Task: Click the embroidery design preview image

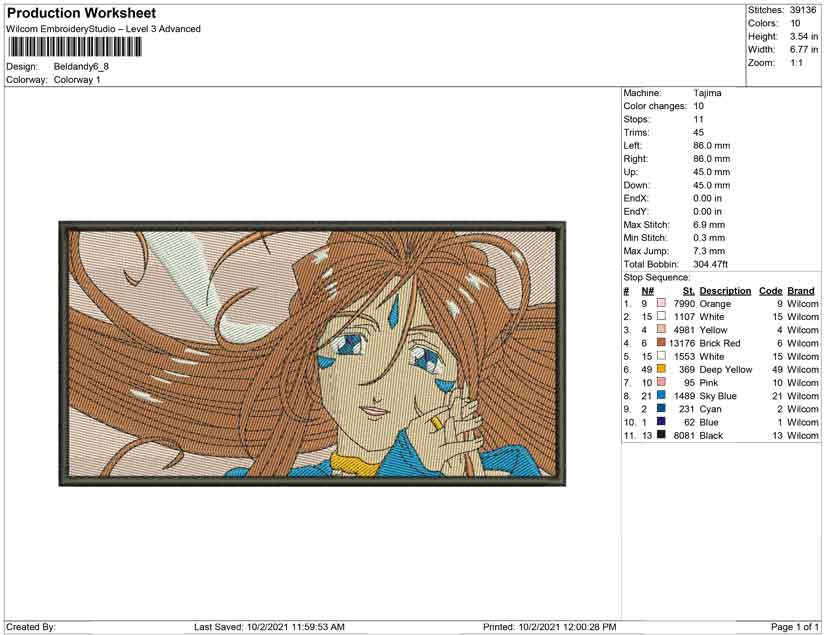Action: click(312, 353)
